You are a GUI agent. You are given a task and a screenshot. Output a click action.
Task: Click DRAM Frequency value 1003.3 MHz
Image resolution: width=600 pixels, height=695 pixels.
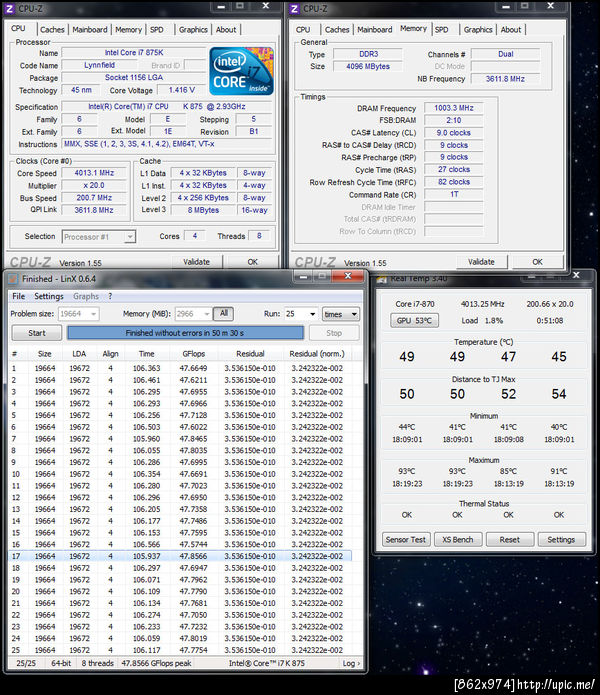454,108
